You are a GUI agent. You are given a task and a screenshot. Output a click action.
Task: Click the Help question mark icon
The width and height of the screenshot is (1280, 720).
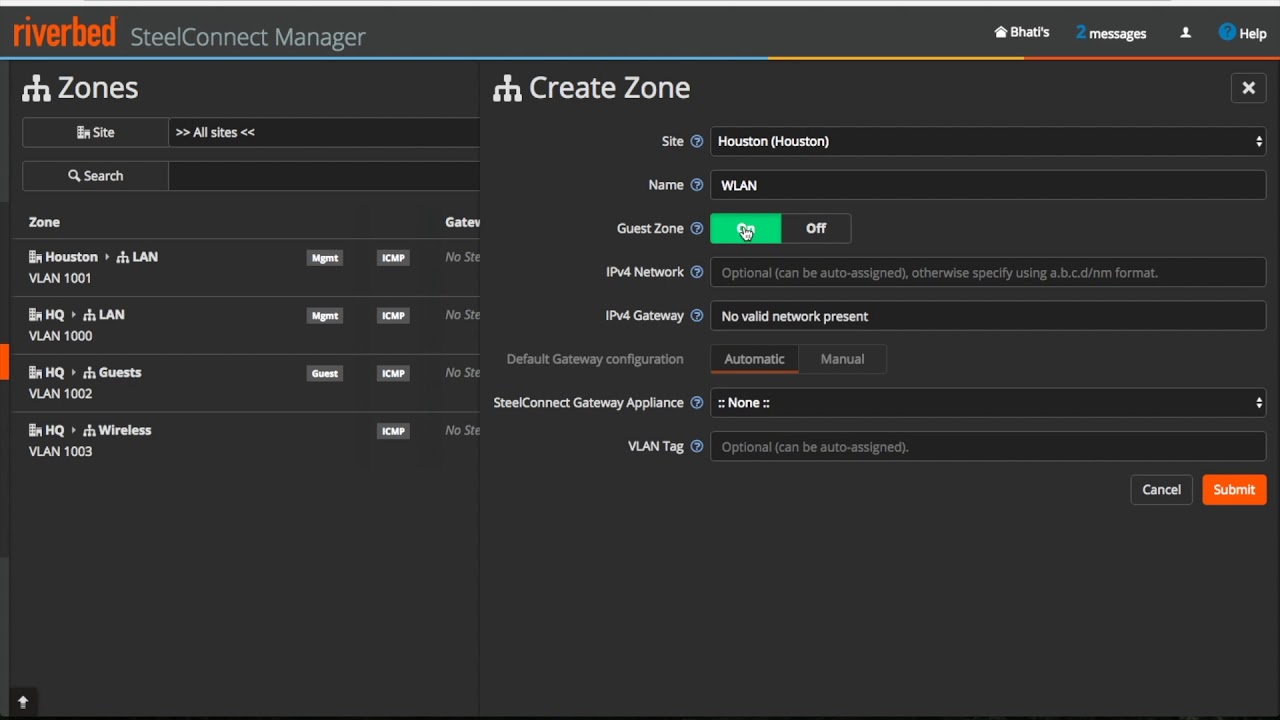coord(1227,32)
